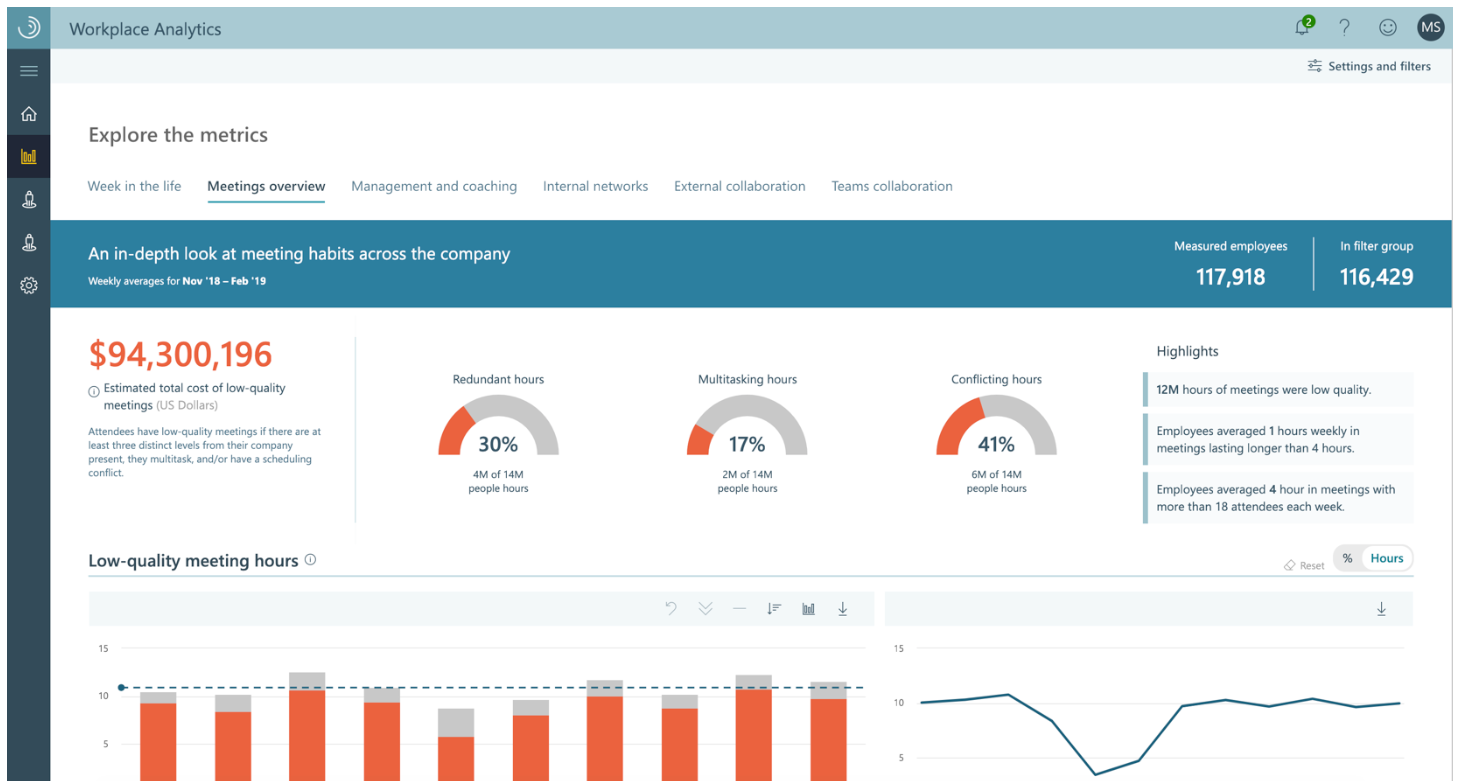
Task: Open the notifications bell
Action: click(x=1302, y=28)
